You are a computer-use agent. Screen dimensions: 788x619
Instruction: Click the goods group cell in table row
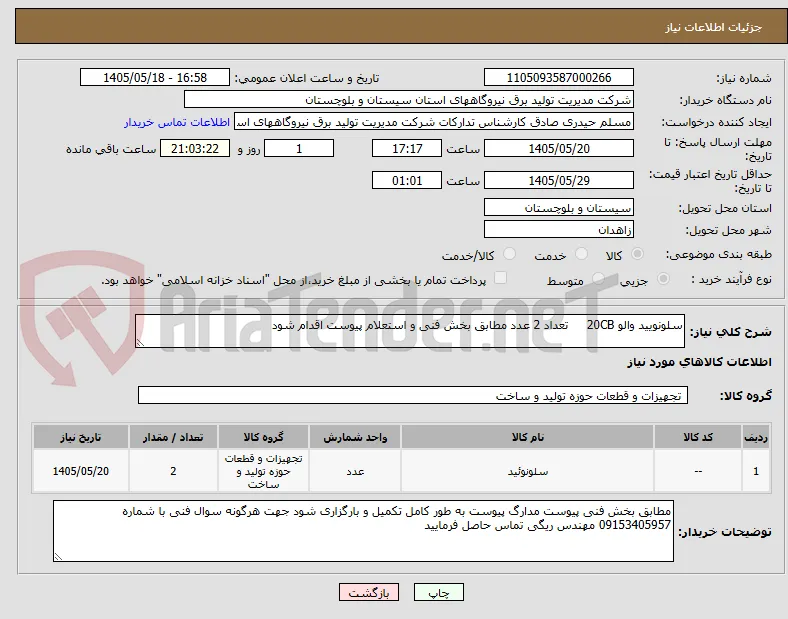[x=263, y=471]
